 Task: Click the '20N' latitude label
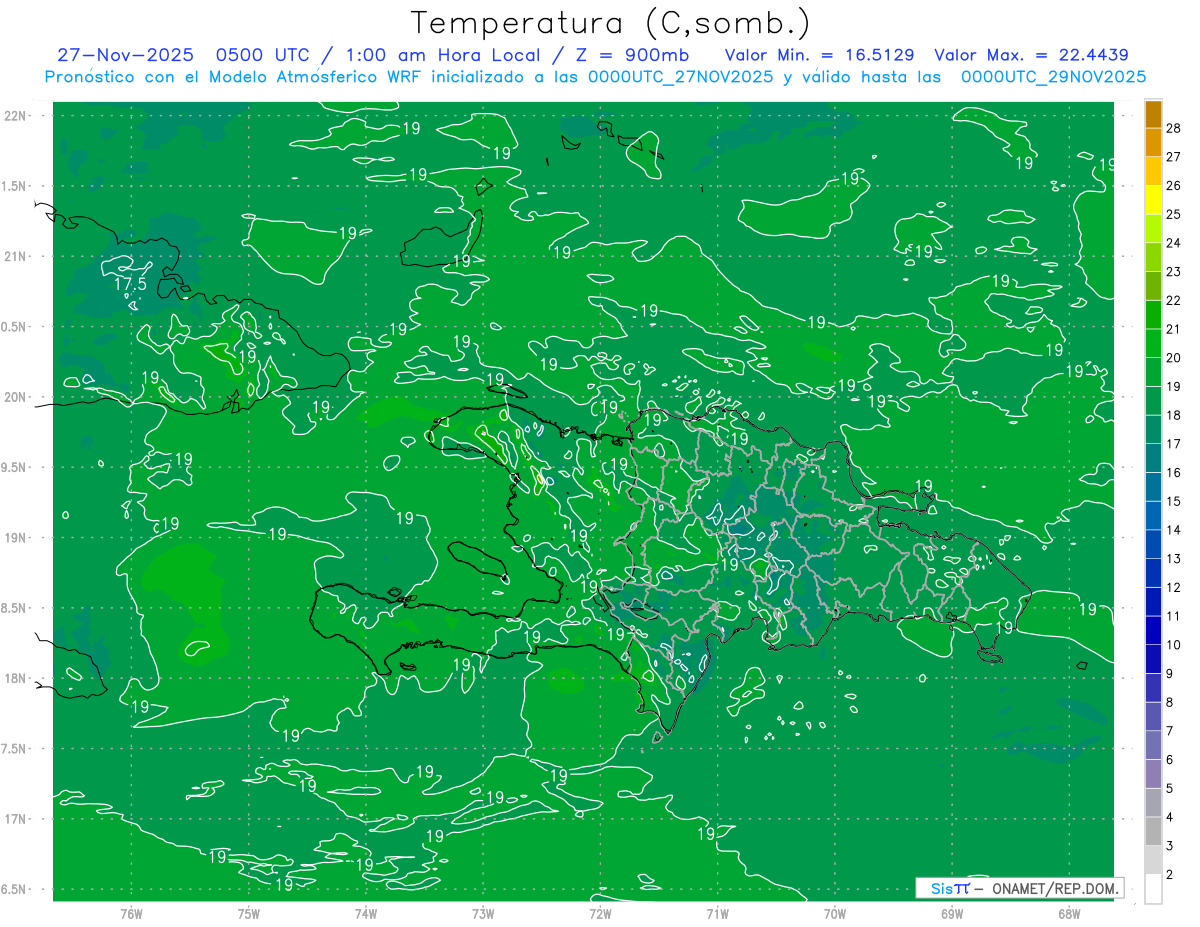(14, 397)
